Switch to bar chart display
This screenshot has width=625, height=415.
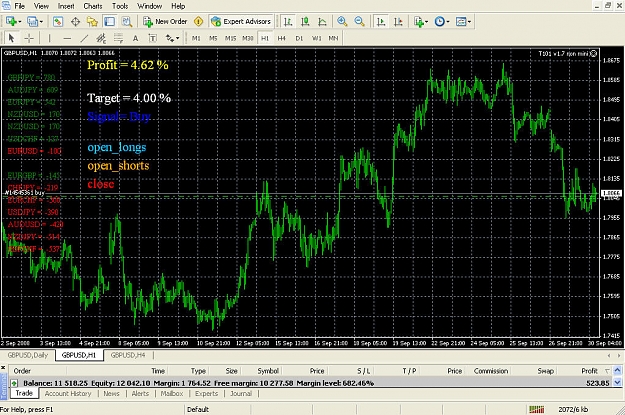(287, 22)
